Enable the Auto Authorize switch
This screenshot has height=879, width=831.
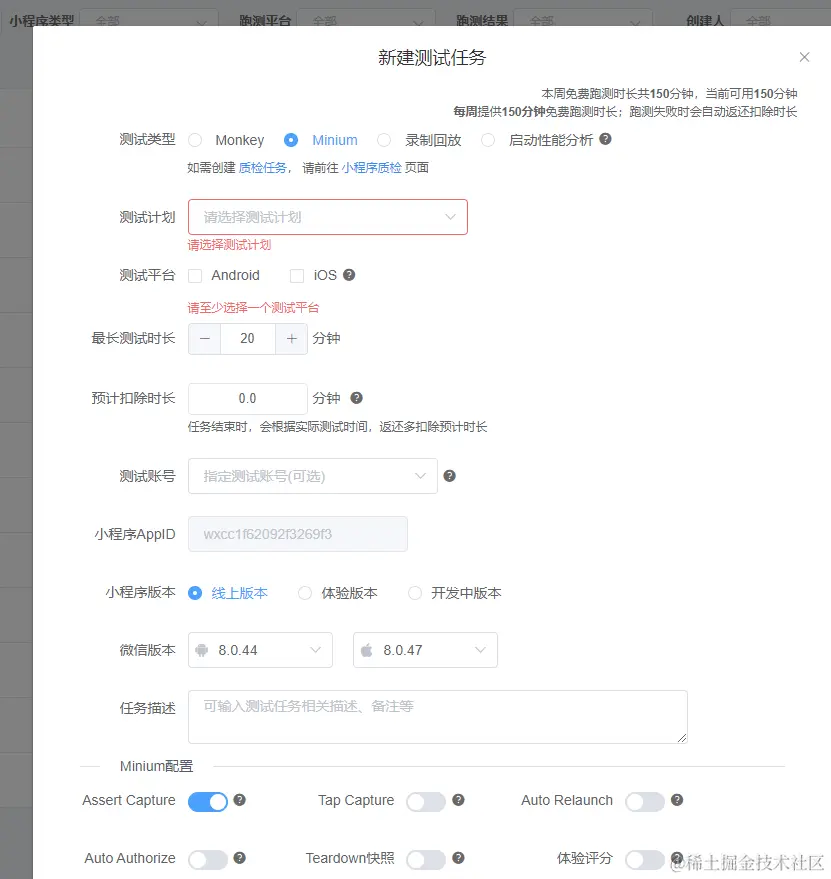pos(207,859)
